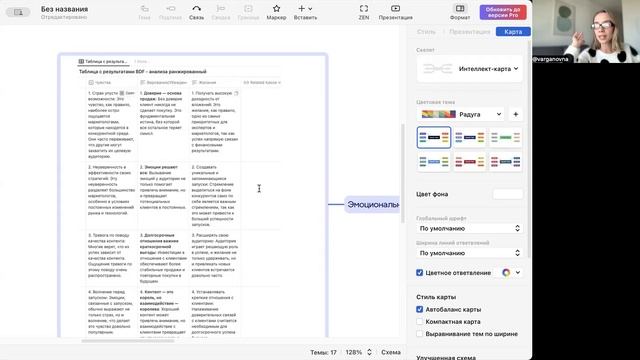Viewport: 640px width, 360px height.
Task: Toggle the Формат panel
Action: 460,12
